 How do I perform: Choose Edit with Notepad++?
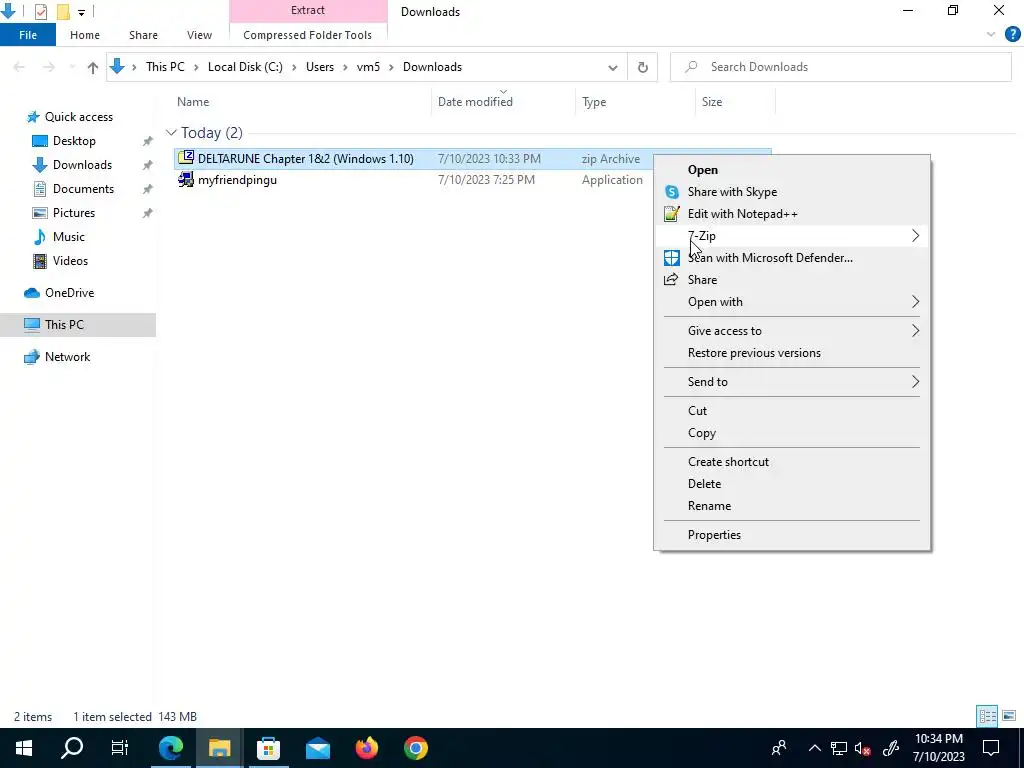pyautogui.click(x=792, y=214)
